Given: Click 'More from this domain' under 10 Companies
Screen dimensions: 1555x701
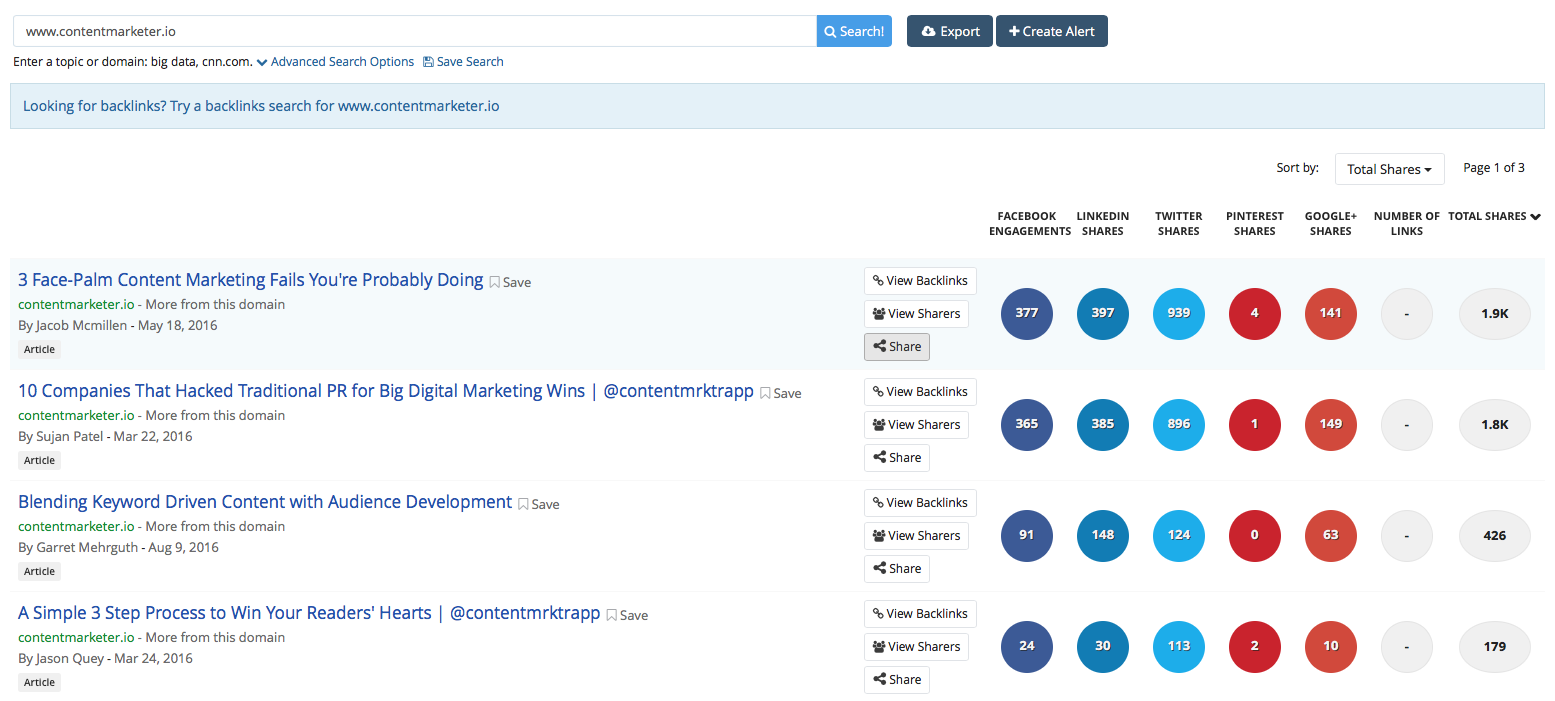Looking at the screenshot, I should (215, 415).
